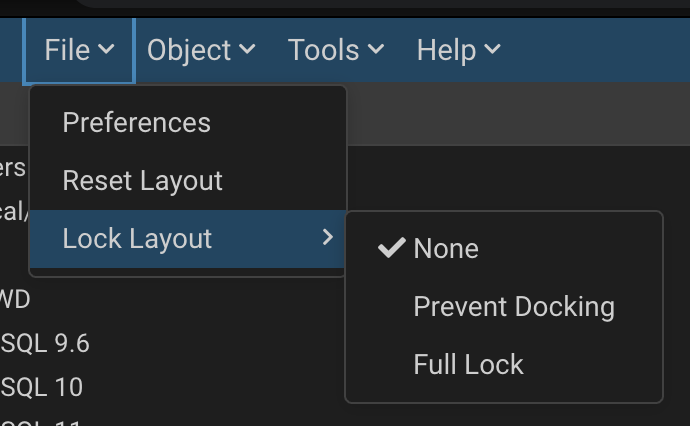Select the partially visible SQL 11 entry

click(x=40, y=421)
